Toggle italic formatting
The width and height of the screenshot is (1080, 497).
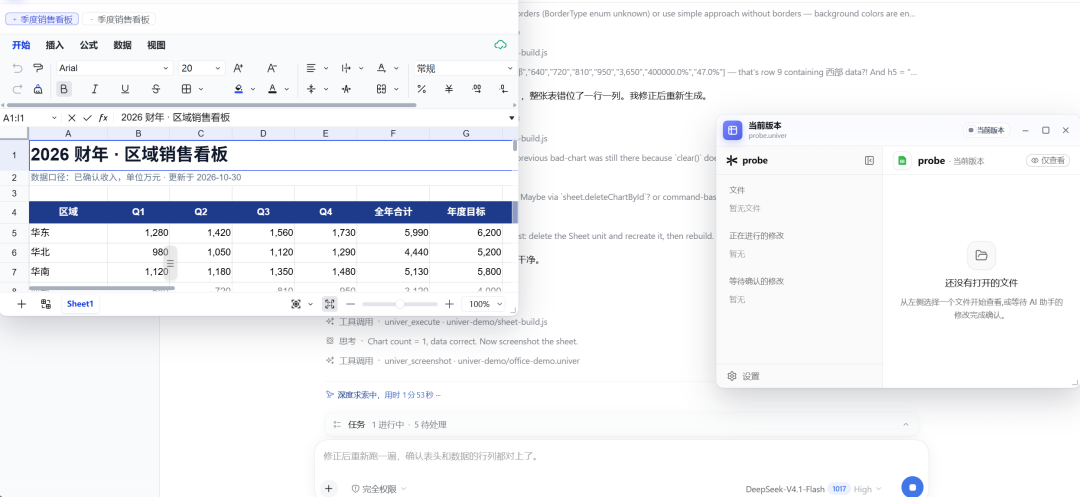(94, 89)
